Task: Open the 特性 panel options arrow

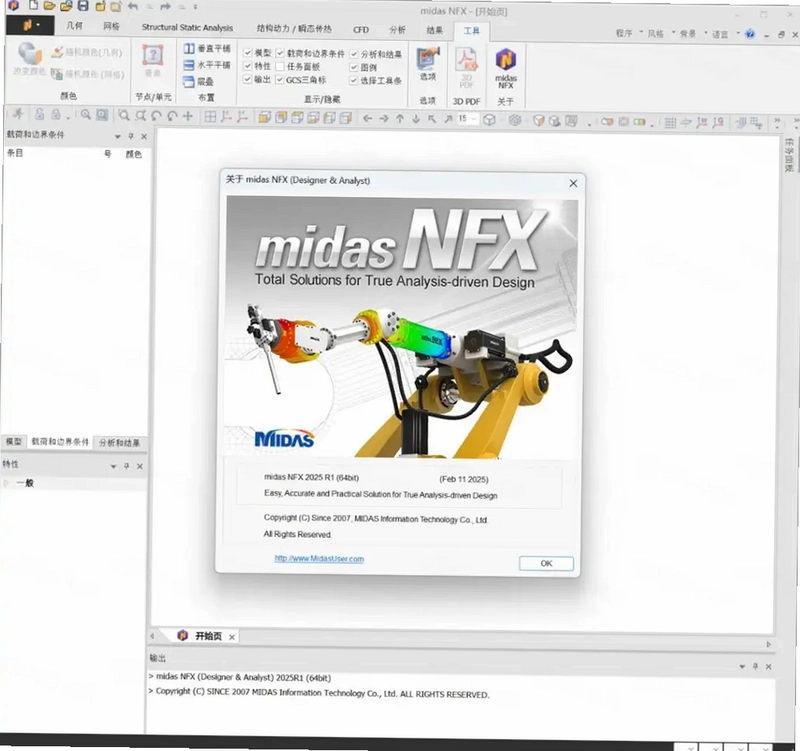Action: click(113, 466)
